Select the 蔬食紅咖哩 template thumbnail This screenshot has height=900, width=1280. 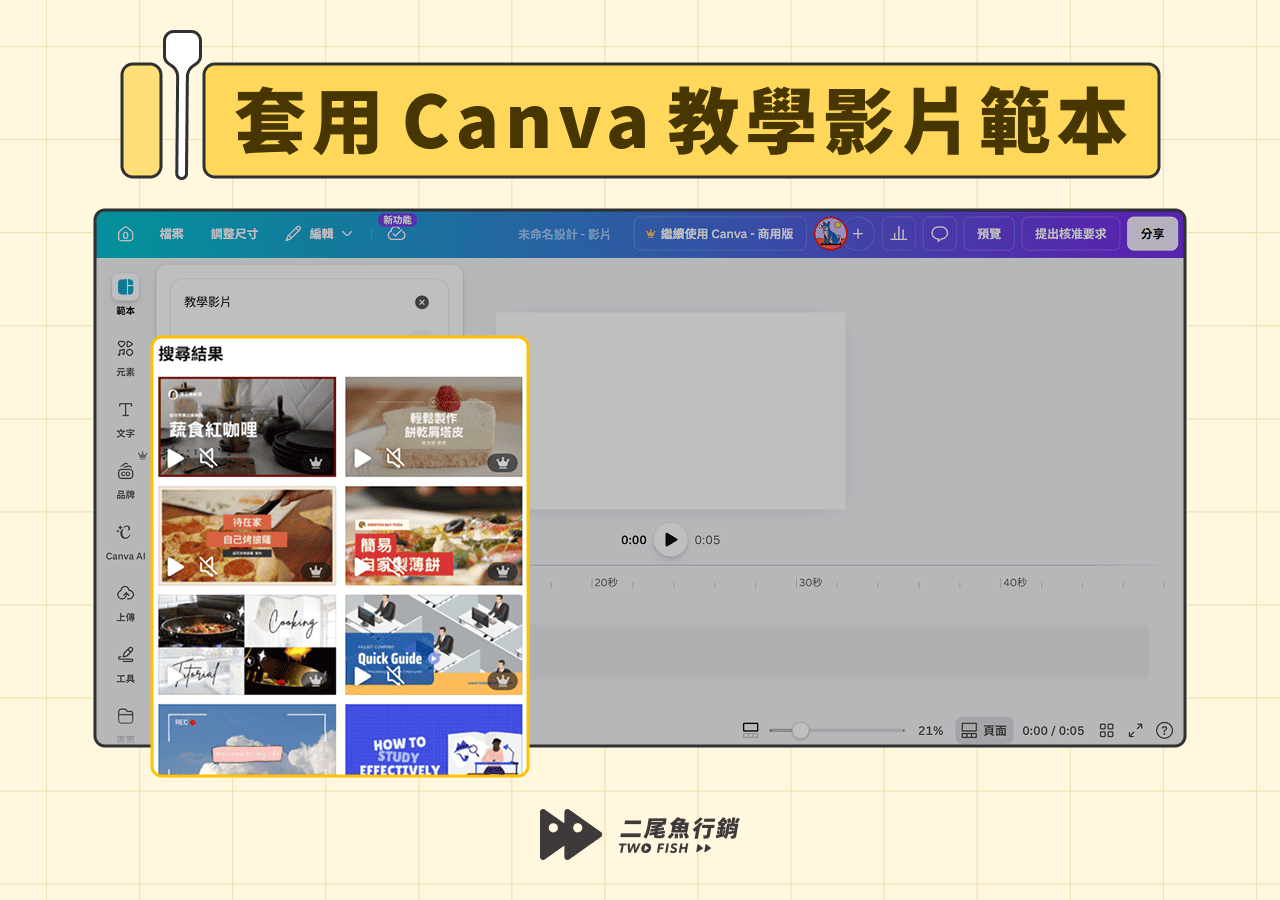[247, 427]
